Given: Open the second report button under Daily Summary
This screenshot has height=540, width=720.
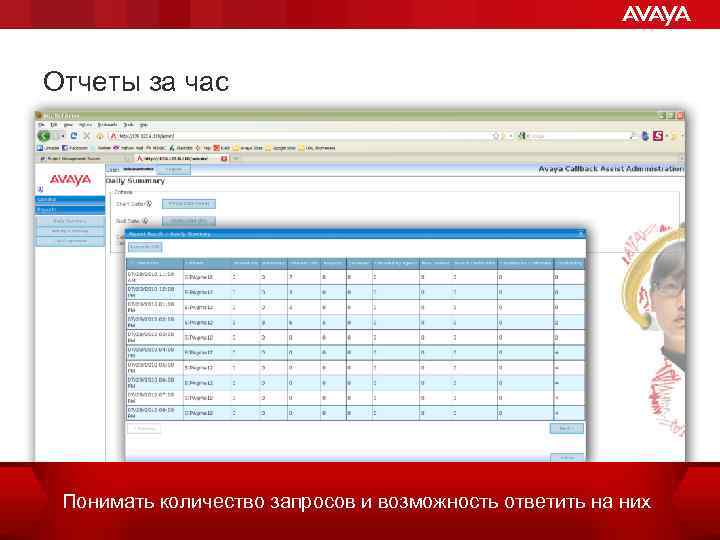Looking at the screenshot, I should [x=70, y=231].
